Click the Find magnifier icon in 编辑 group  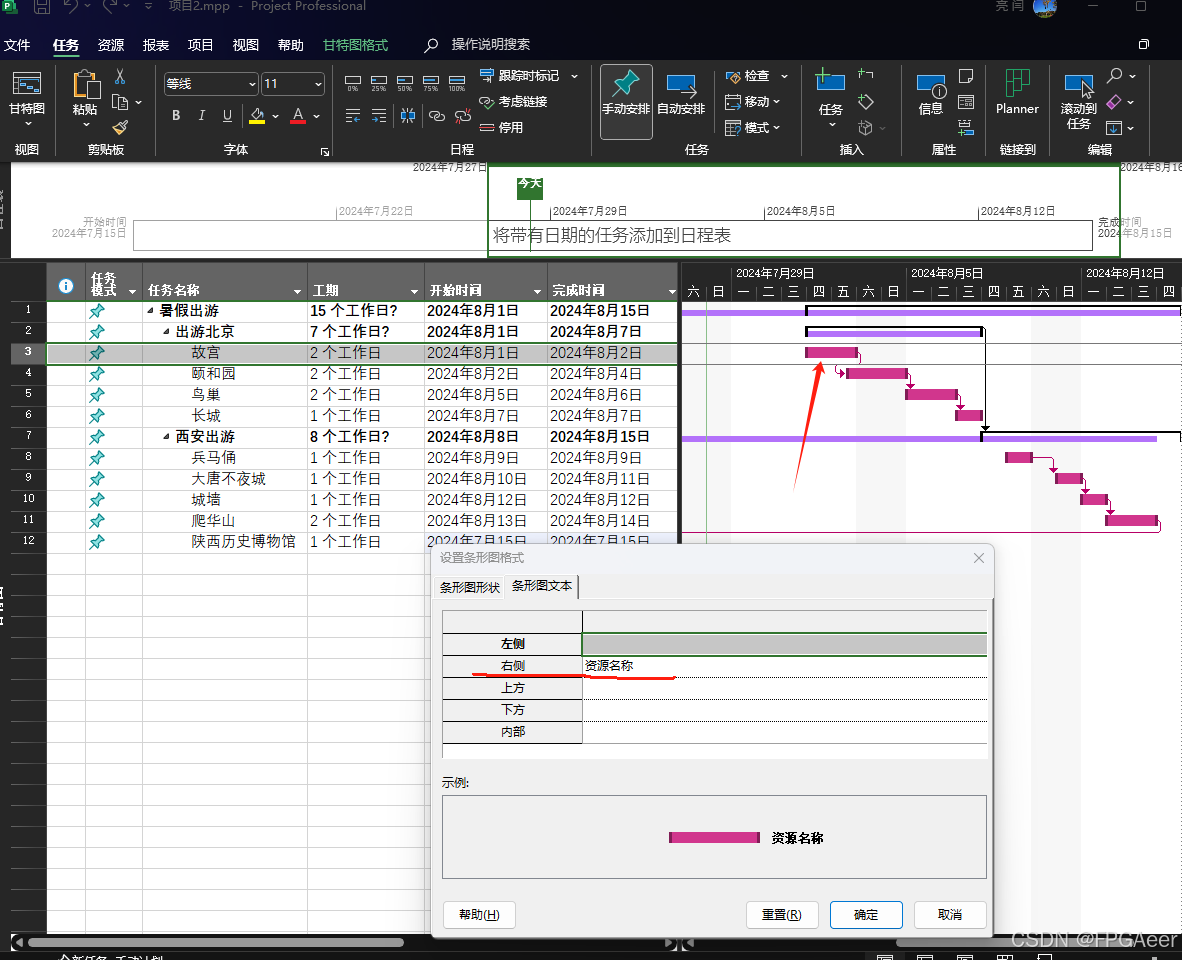1114,75
